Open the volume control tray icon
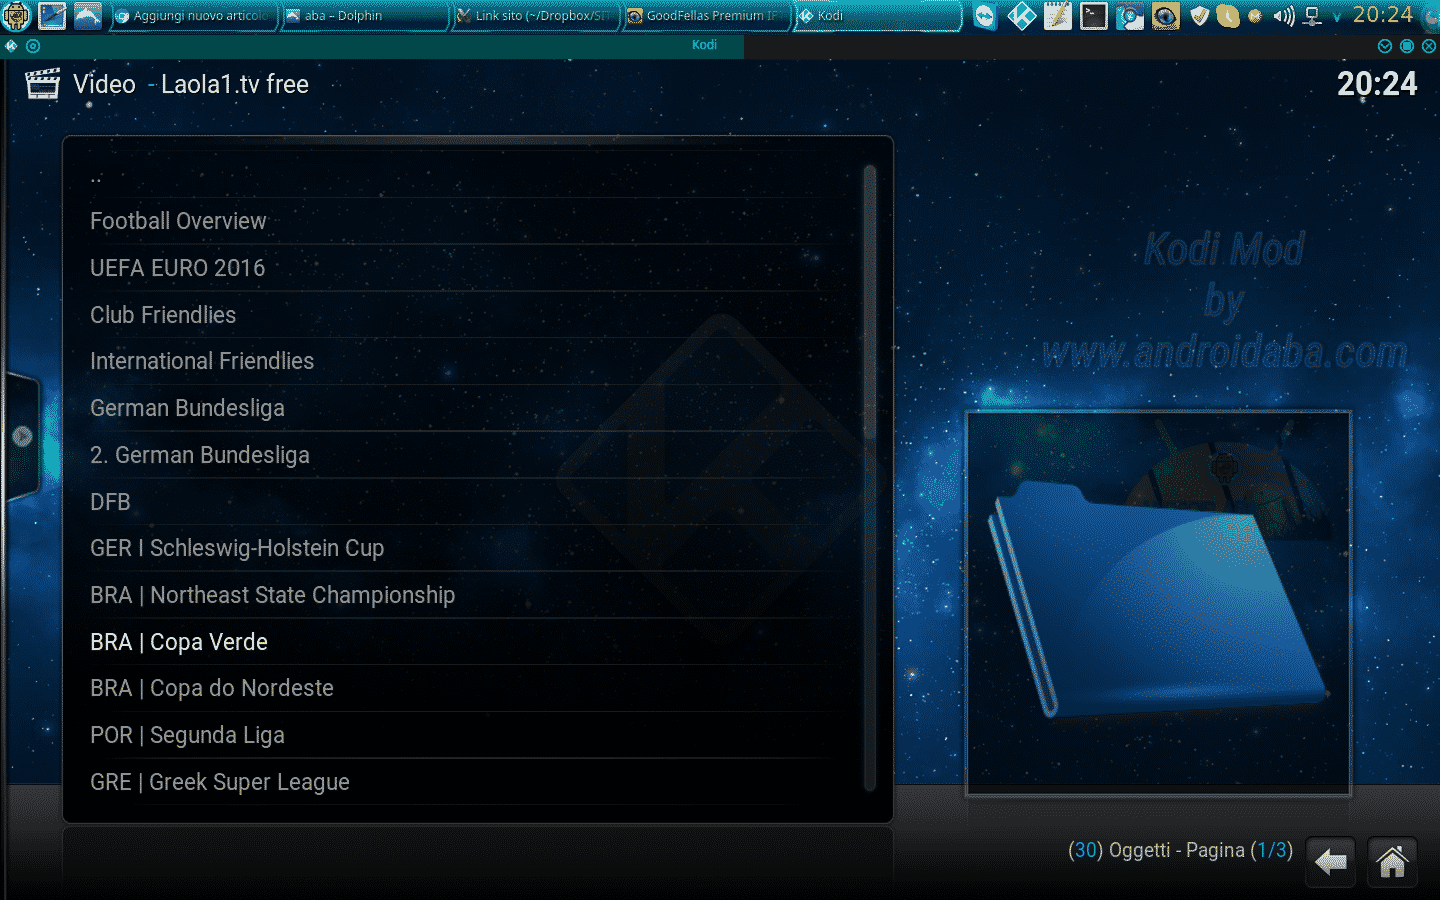 click(x=1284, y=16)
